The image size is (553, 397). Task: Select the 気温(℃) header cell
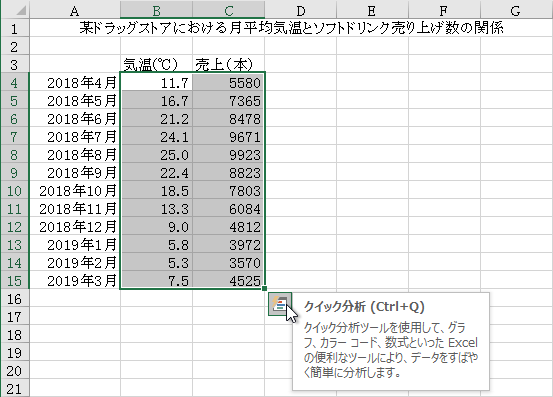[x=156, y=64]
